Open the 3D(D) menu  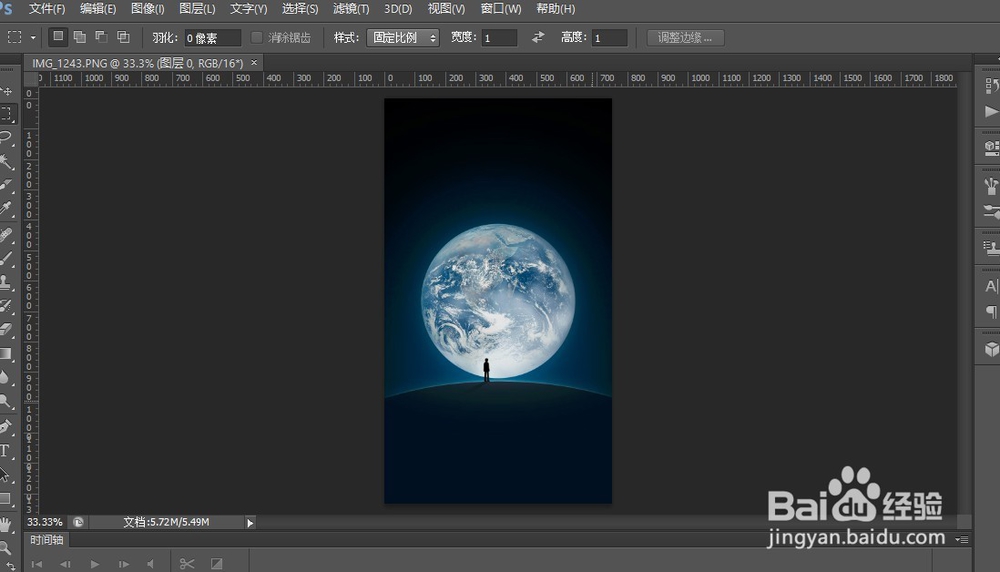[398, 9]
